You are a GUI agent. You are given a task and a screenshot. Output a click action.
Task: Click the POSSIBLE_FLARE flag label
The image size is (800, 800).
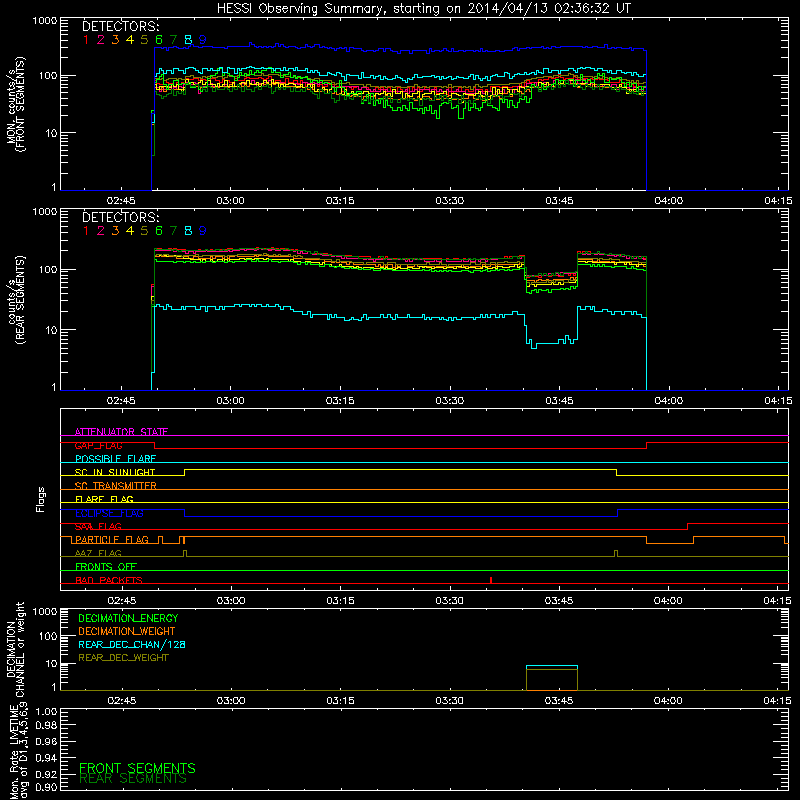click(115, 459)
